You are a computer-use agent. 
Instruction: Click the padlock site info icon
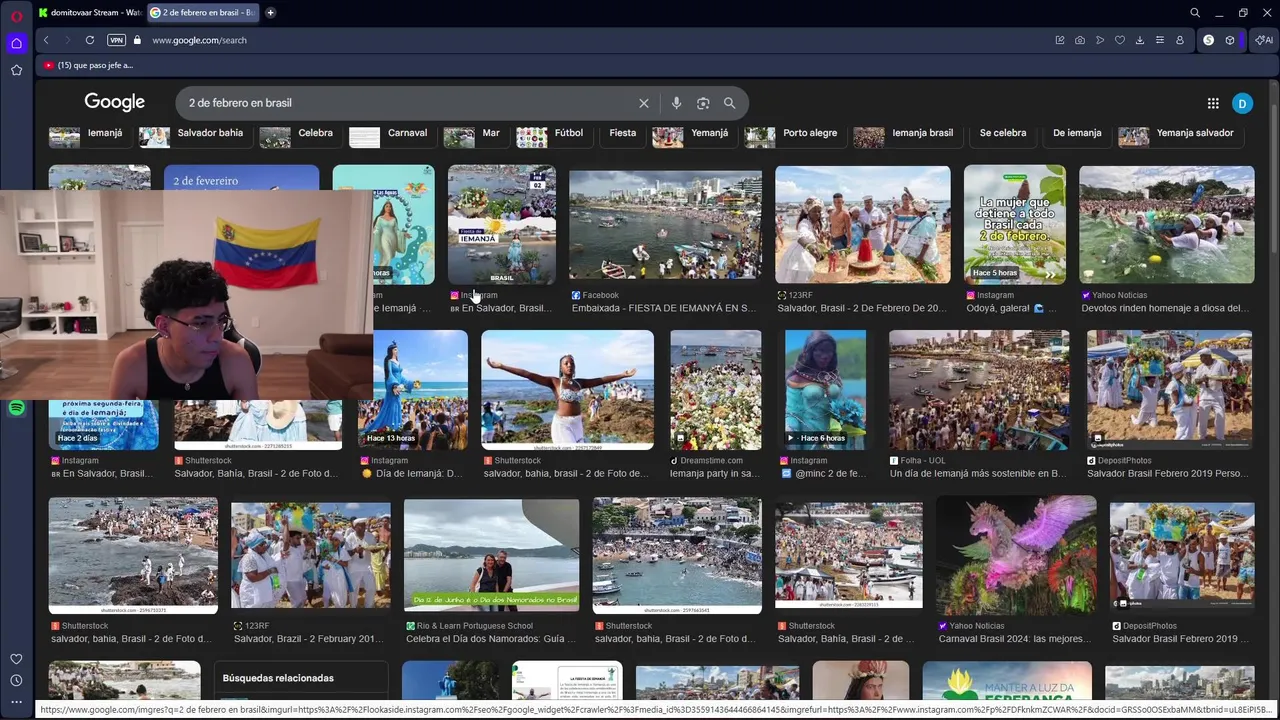click(x=138, y=40)
